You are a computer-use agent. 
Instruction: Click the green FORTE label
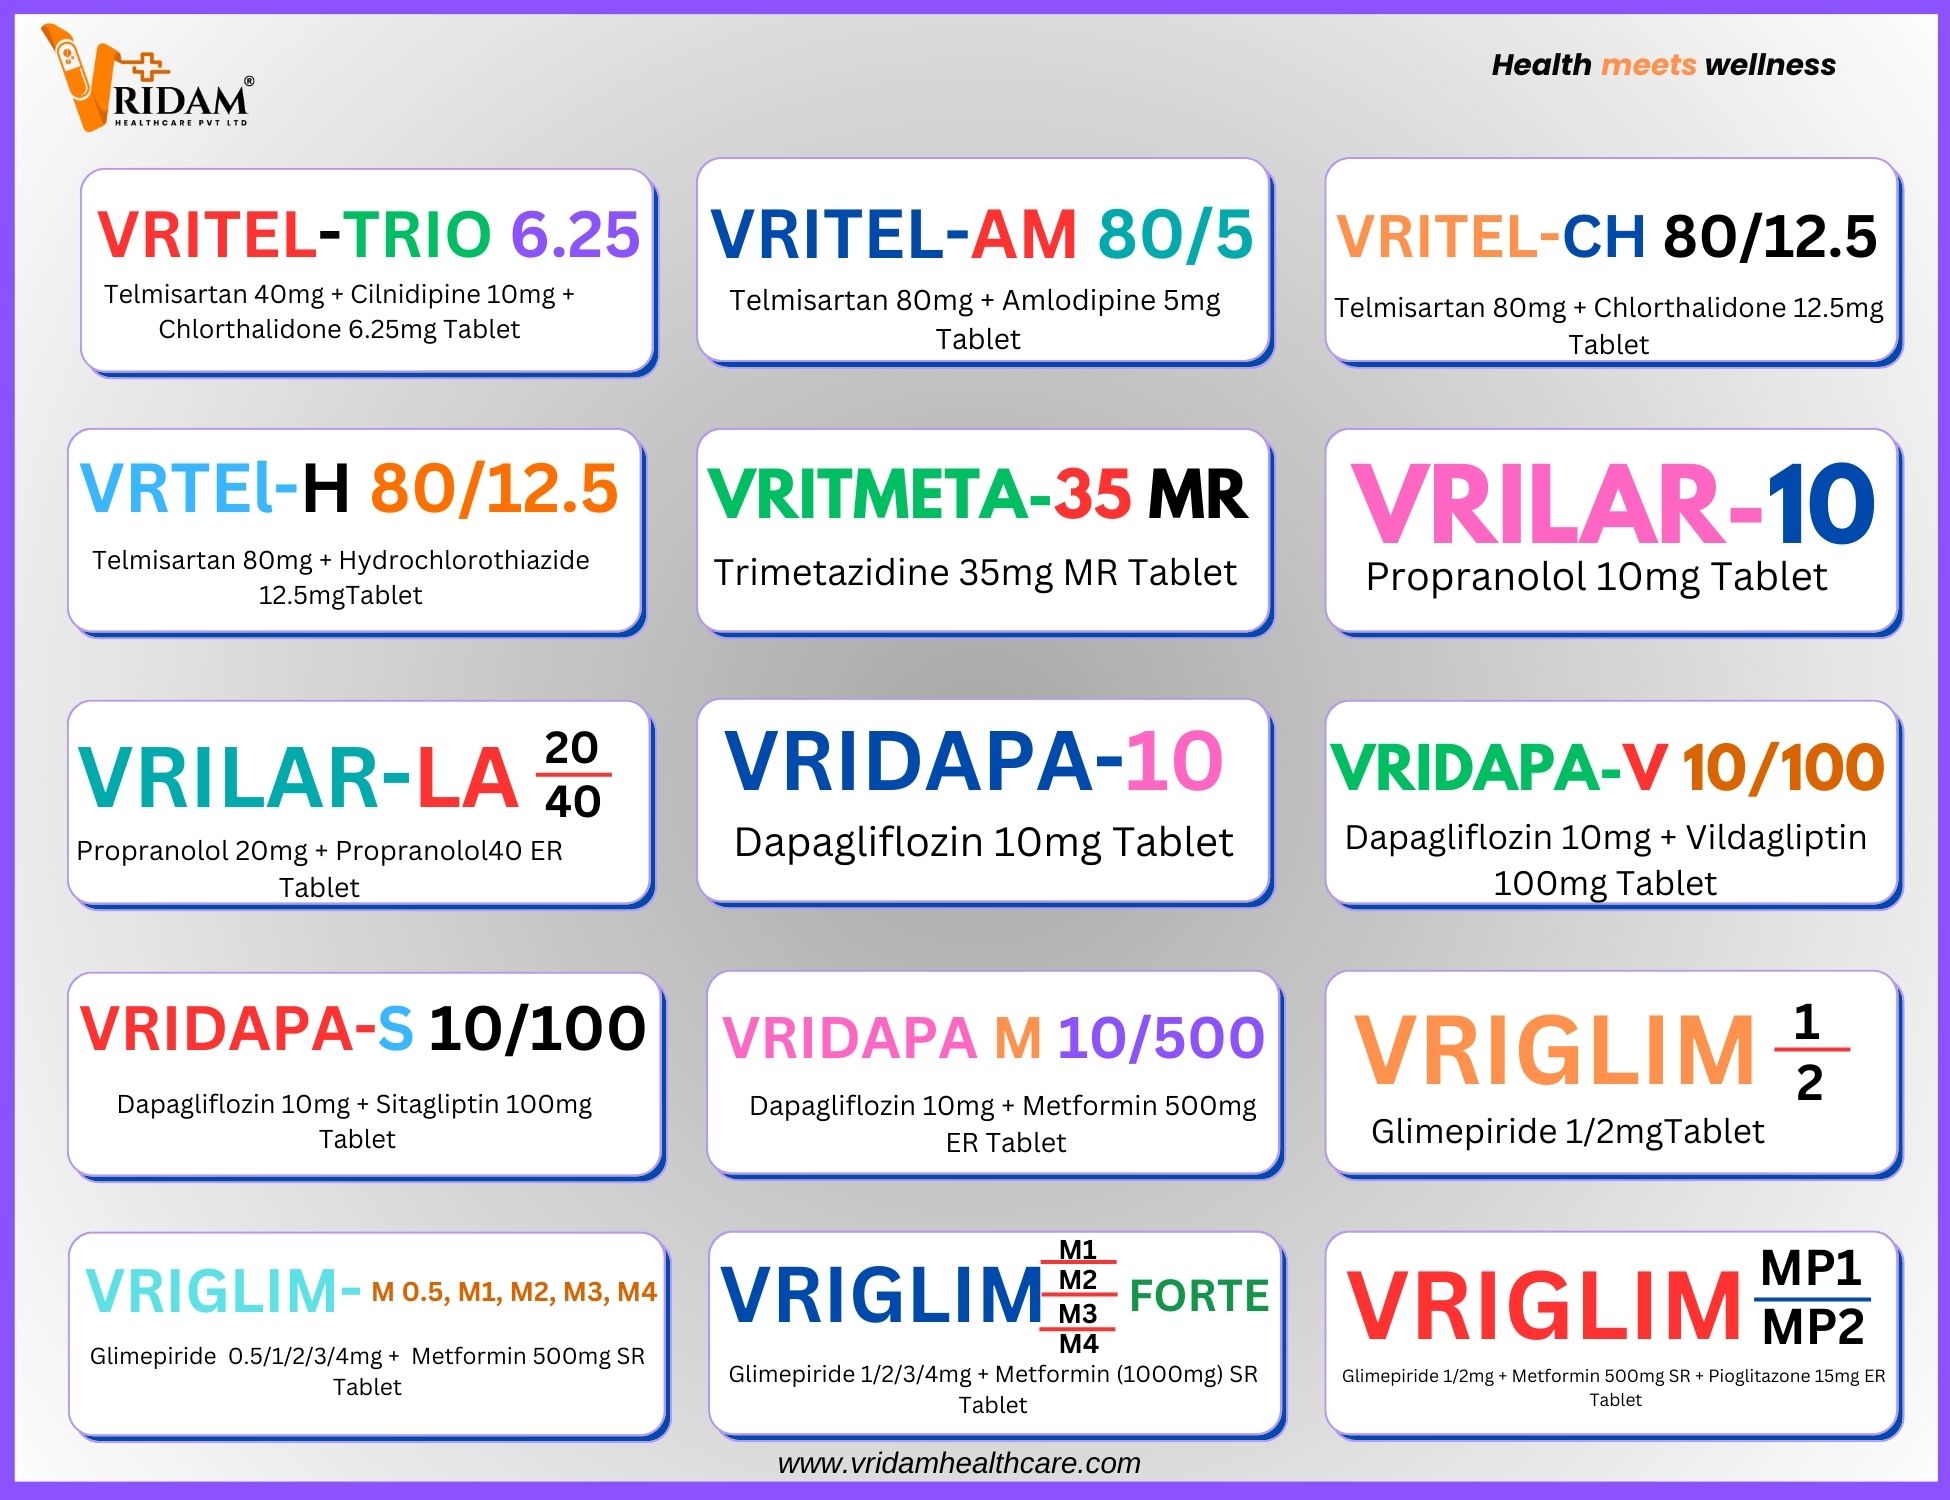tap(1199, 1296)
